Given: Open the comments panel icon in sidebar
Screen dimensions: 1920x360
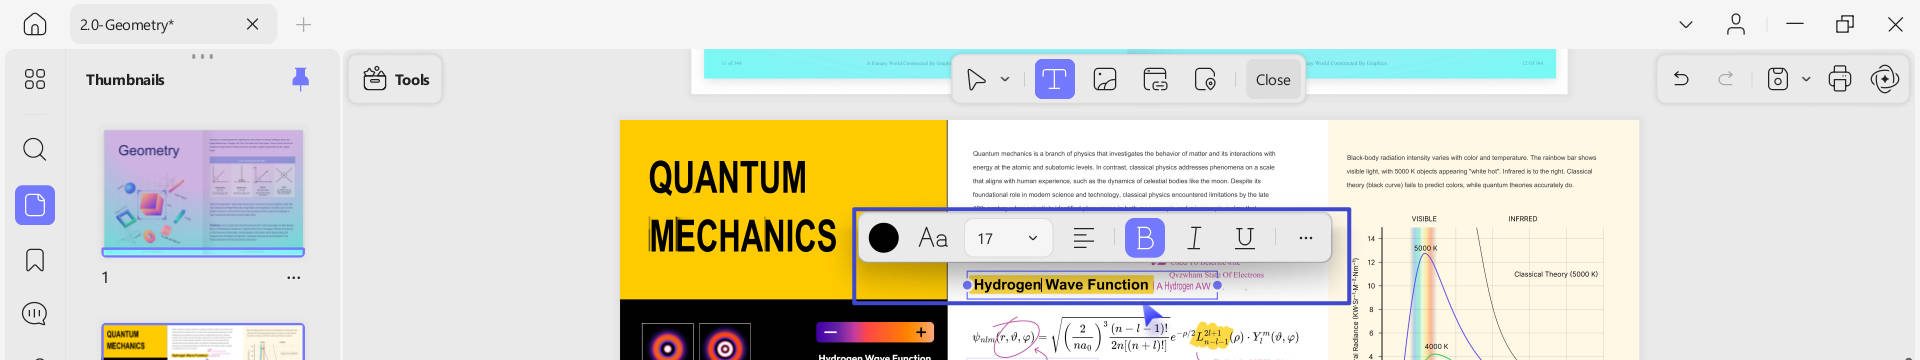Looking at the screenshot, I should click(35, 314).
